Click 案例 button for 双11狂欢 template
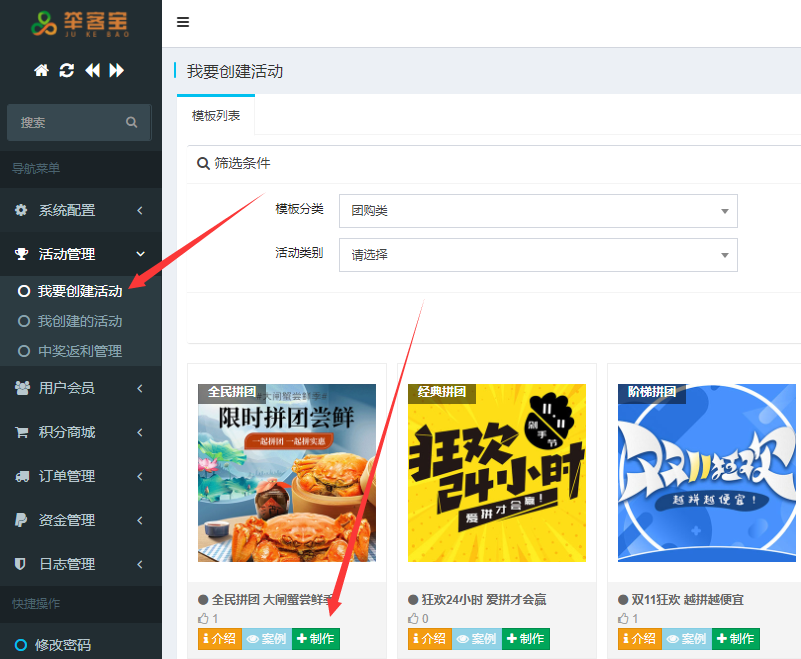This screenshot has width=801, height=659. (x=687, y=639)
